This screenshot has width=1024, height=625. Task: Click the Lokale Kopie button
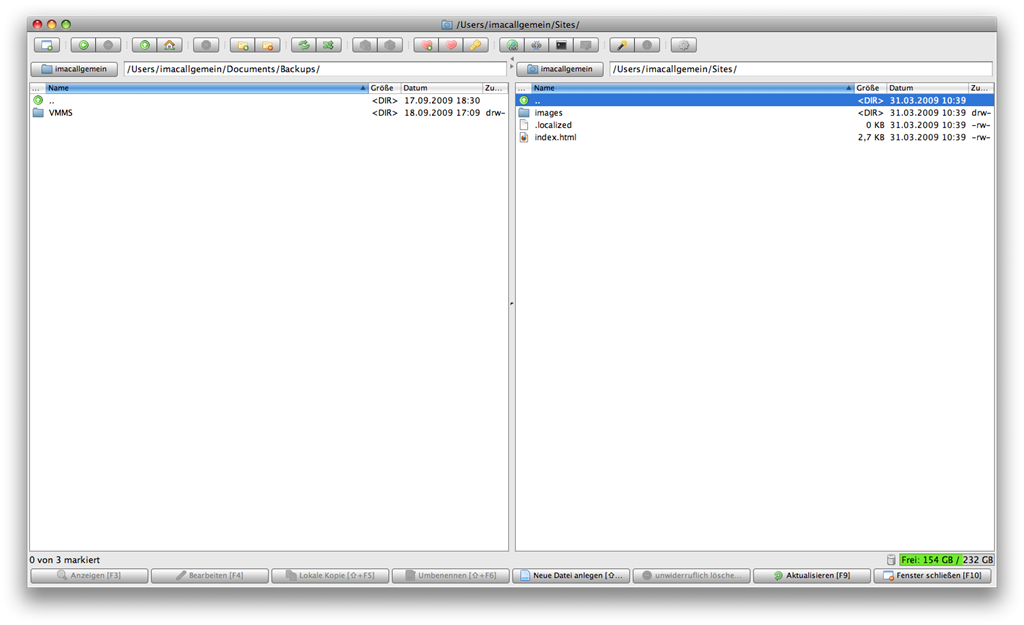point(330,575)
